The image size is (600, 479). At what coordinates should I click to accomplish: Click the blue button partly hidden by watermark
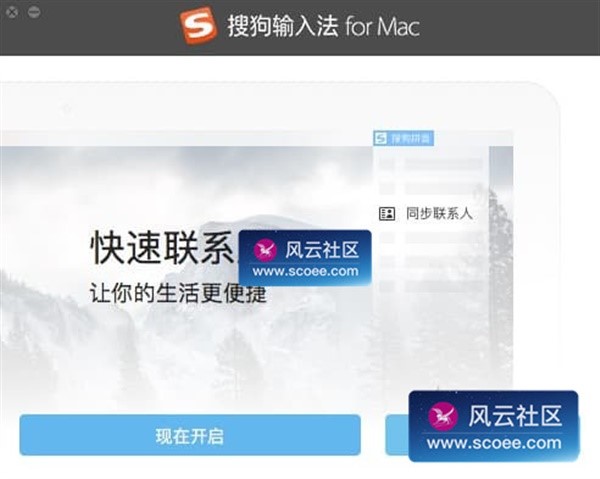tap(397, 435)
